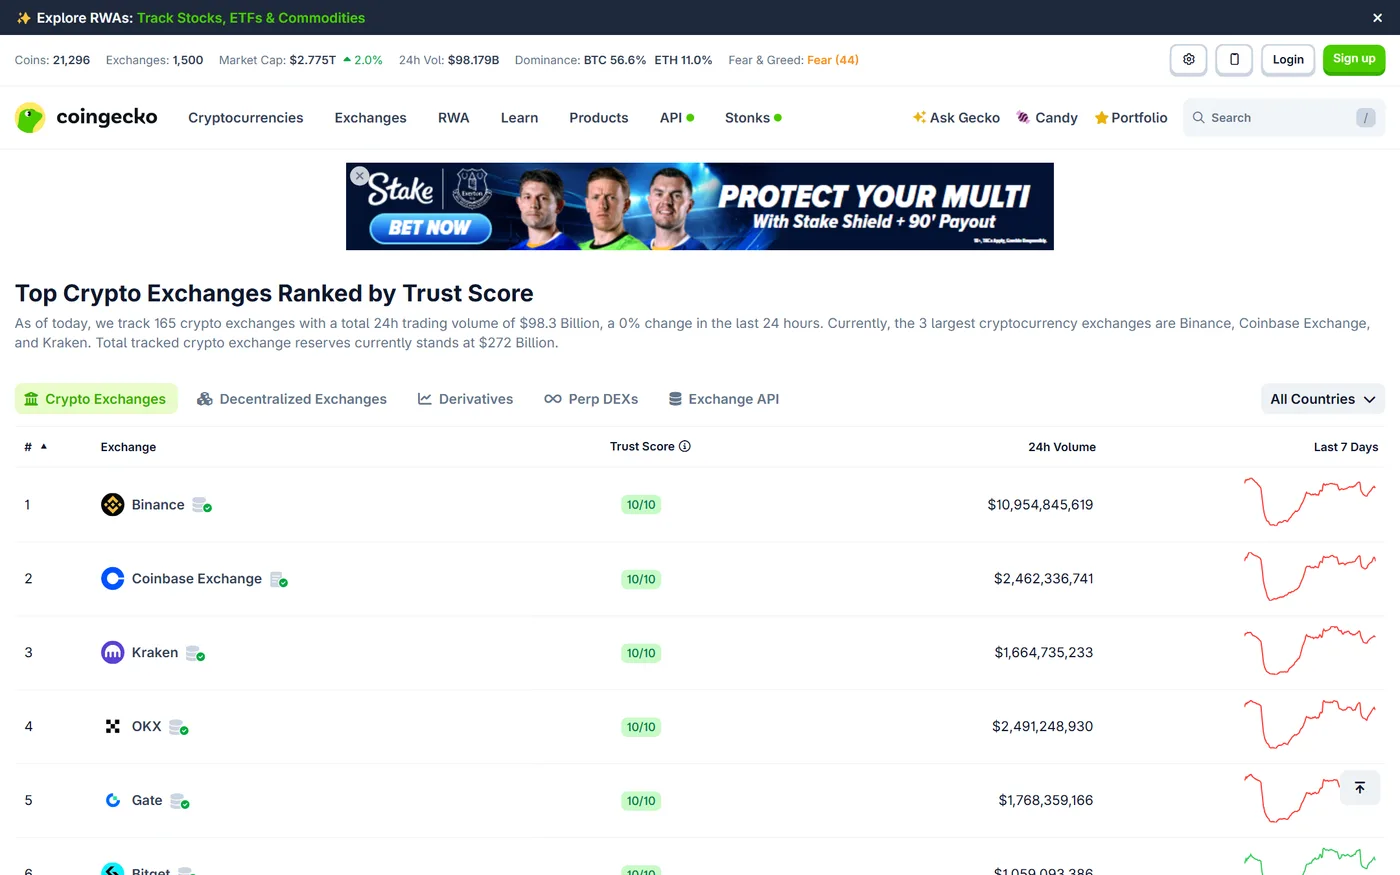
Task: Click the Search input field
Action: (x=1284, y=117)
